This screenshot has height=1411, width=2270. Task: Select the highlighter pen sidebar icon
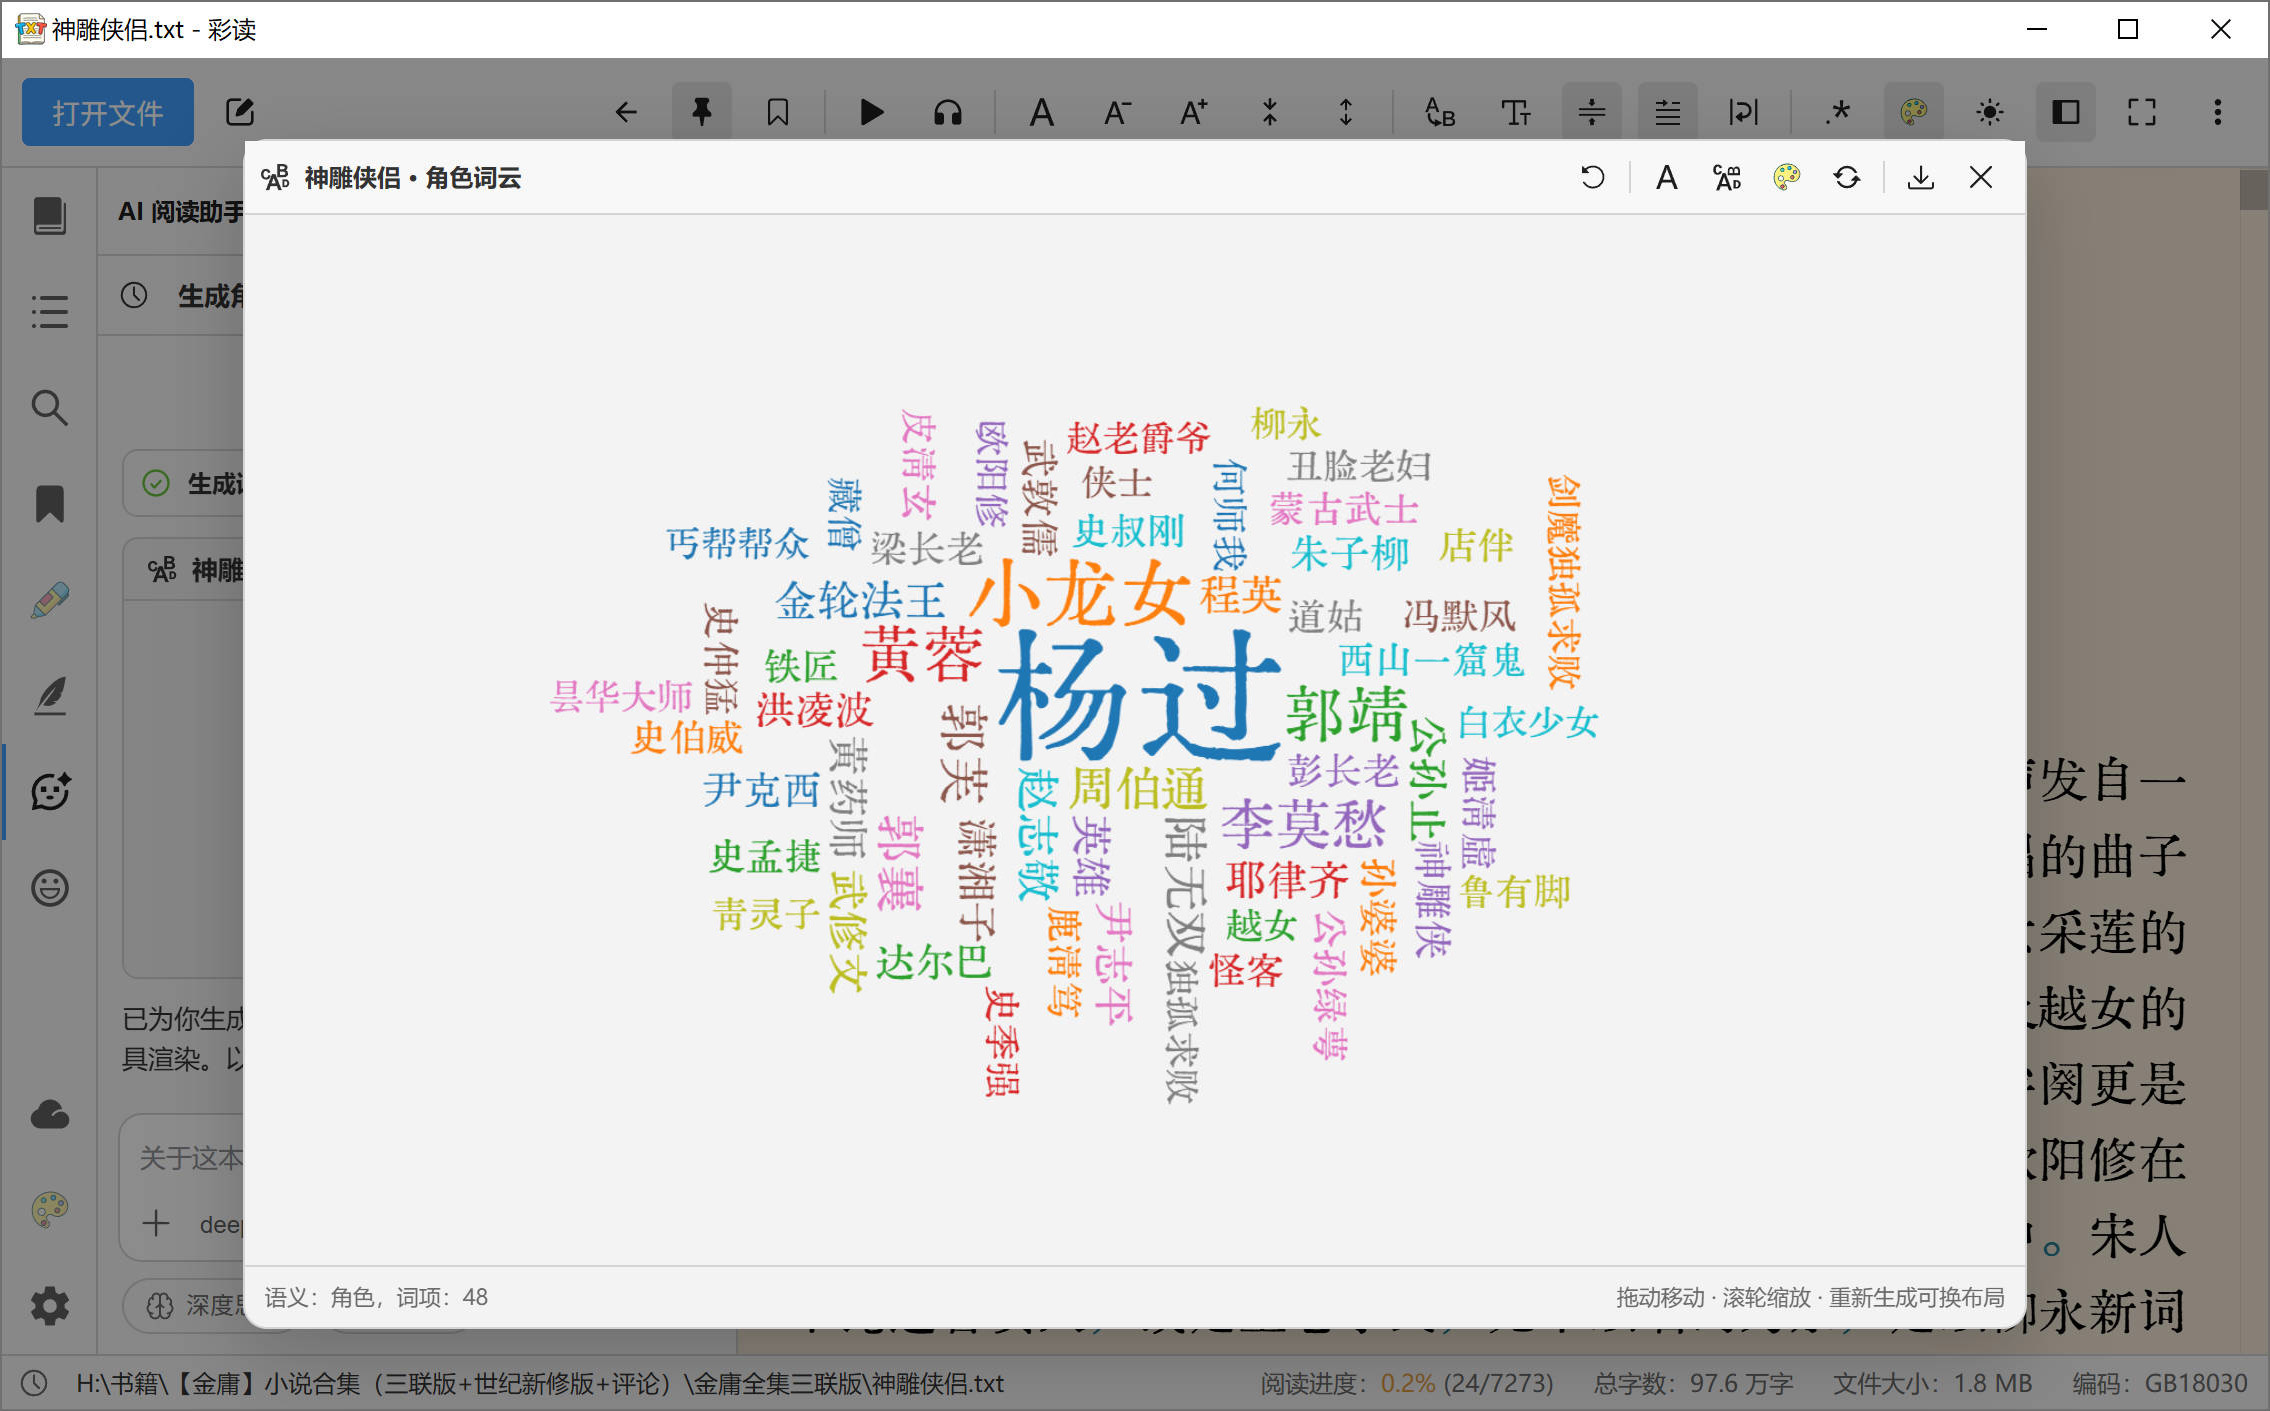tap(50, 600)
